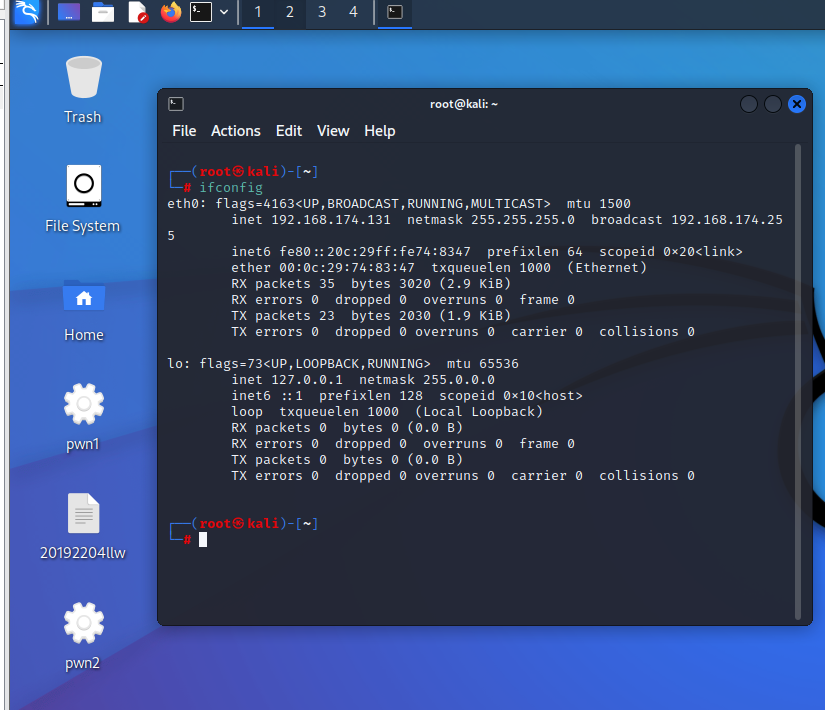Select the Trash desktop icon
Viewport: 825px width, 710px height.
click(x=83, y=89)
